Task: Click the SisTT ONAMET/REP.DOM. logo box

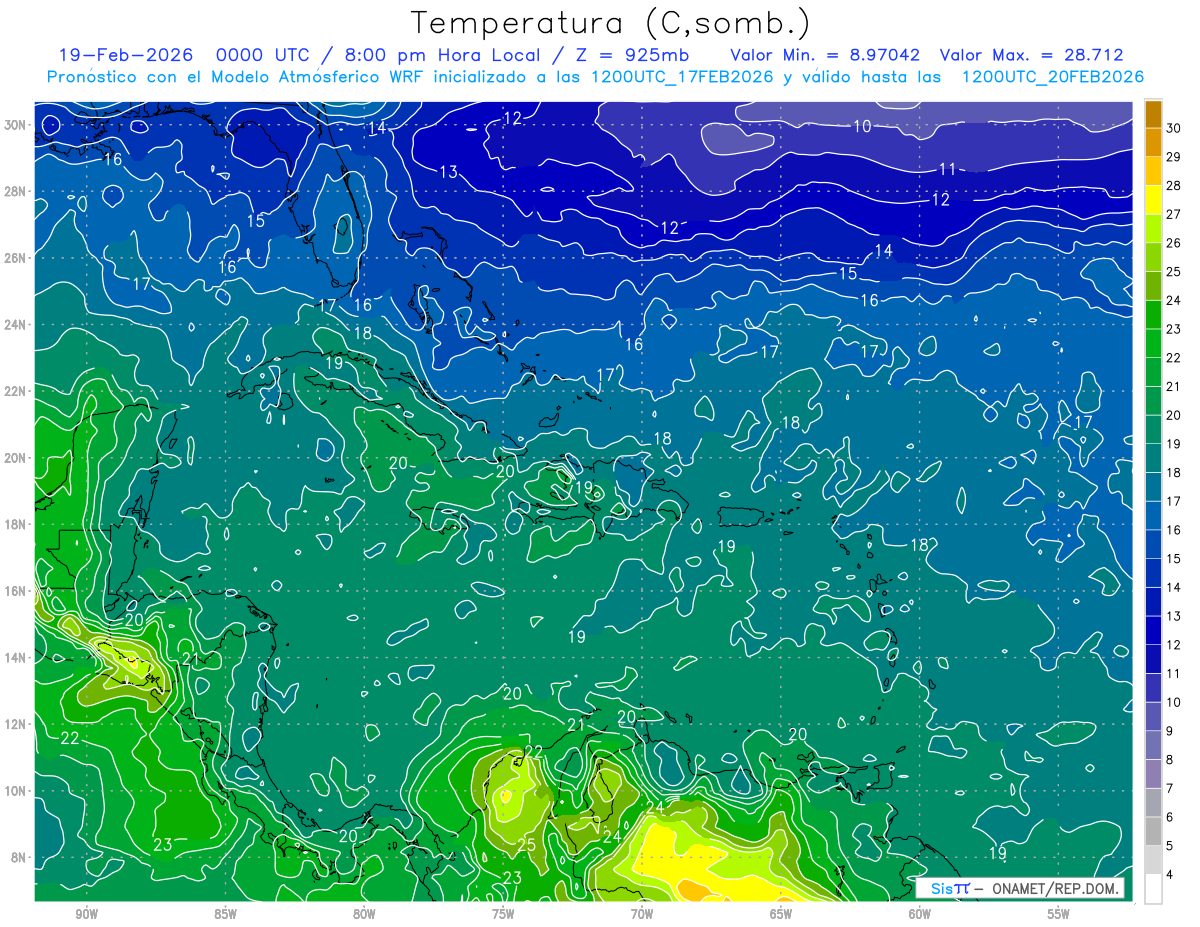Action: tap(1019, 888)
